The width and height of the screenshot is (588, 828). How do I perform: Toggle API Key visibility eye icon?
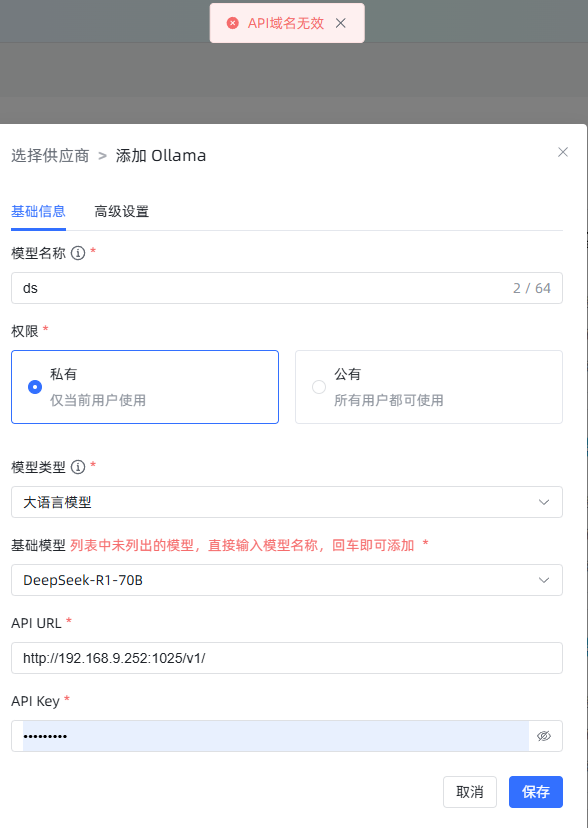[544, 736]
